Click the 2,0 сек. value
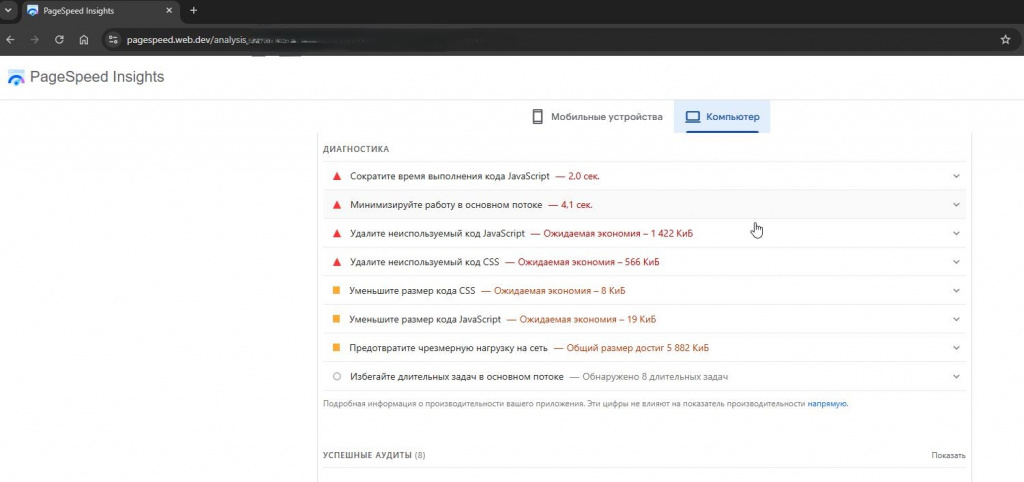Viewport: 1024px width, 482px height. [x=584, y=176]
